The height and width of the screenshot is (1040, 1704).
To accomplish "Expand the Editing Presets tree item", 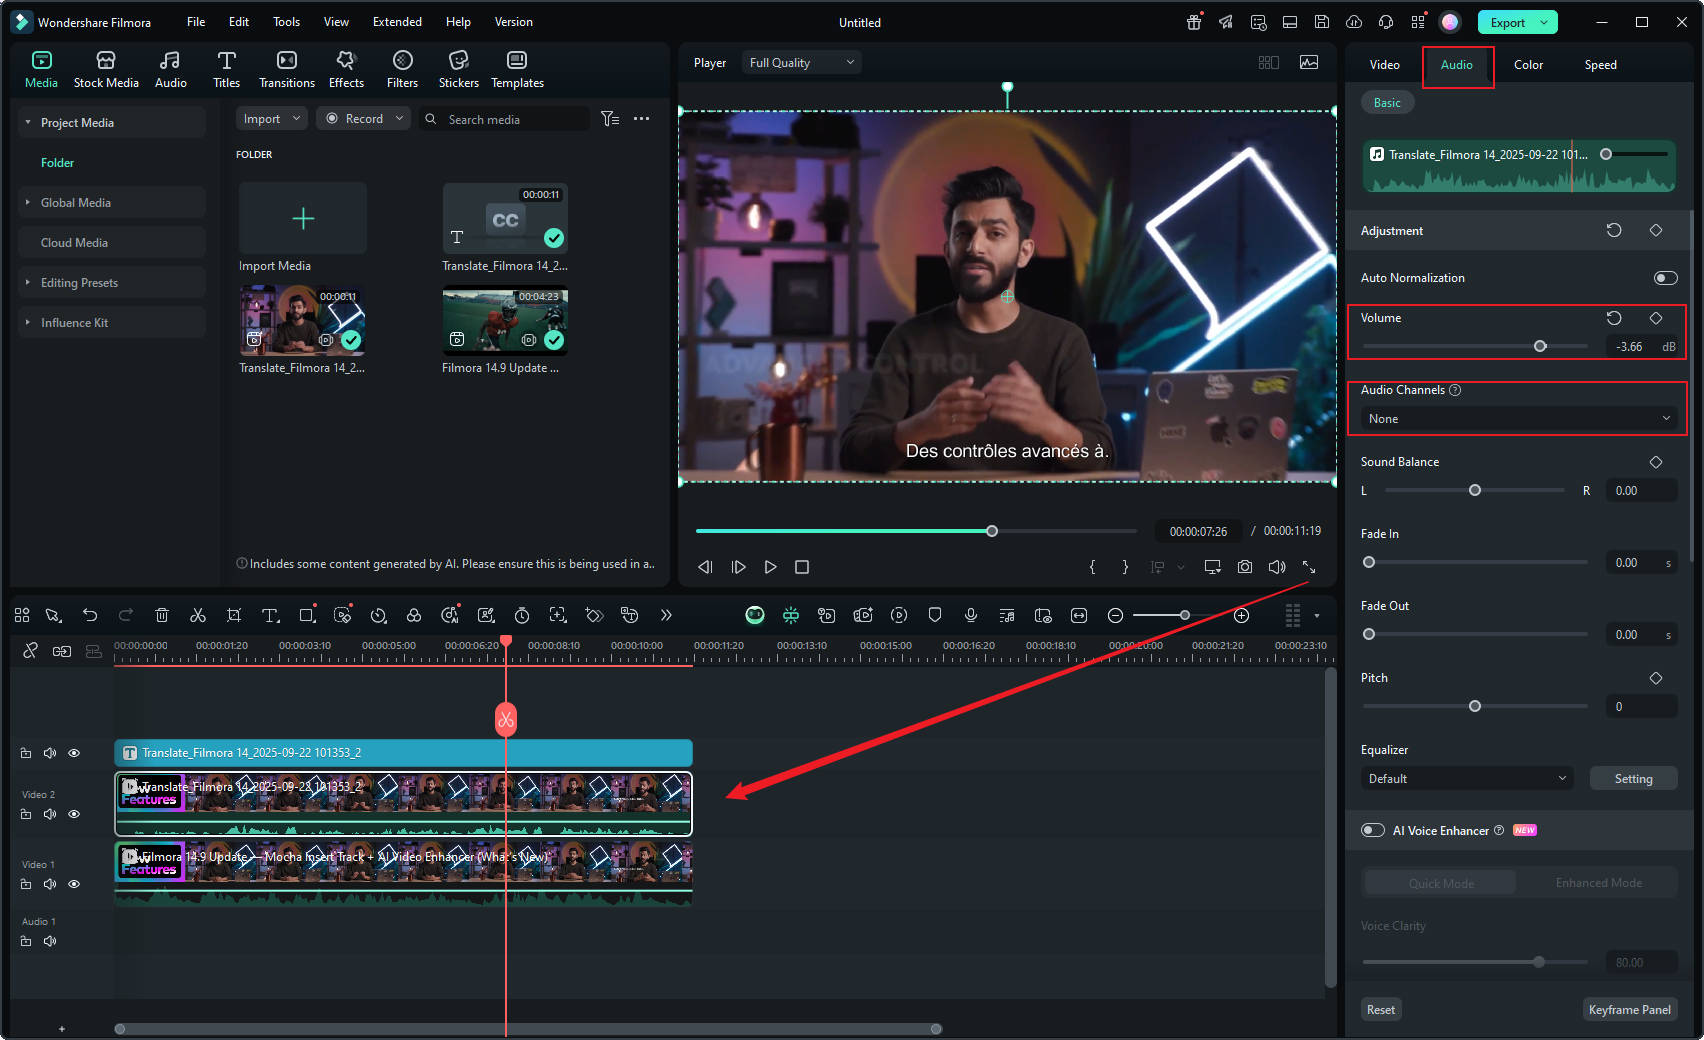I will point(28,283).
